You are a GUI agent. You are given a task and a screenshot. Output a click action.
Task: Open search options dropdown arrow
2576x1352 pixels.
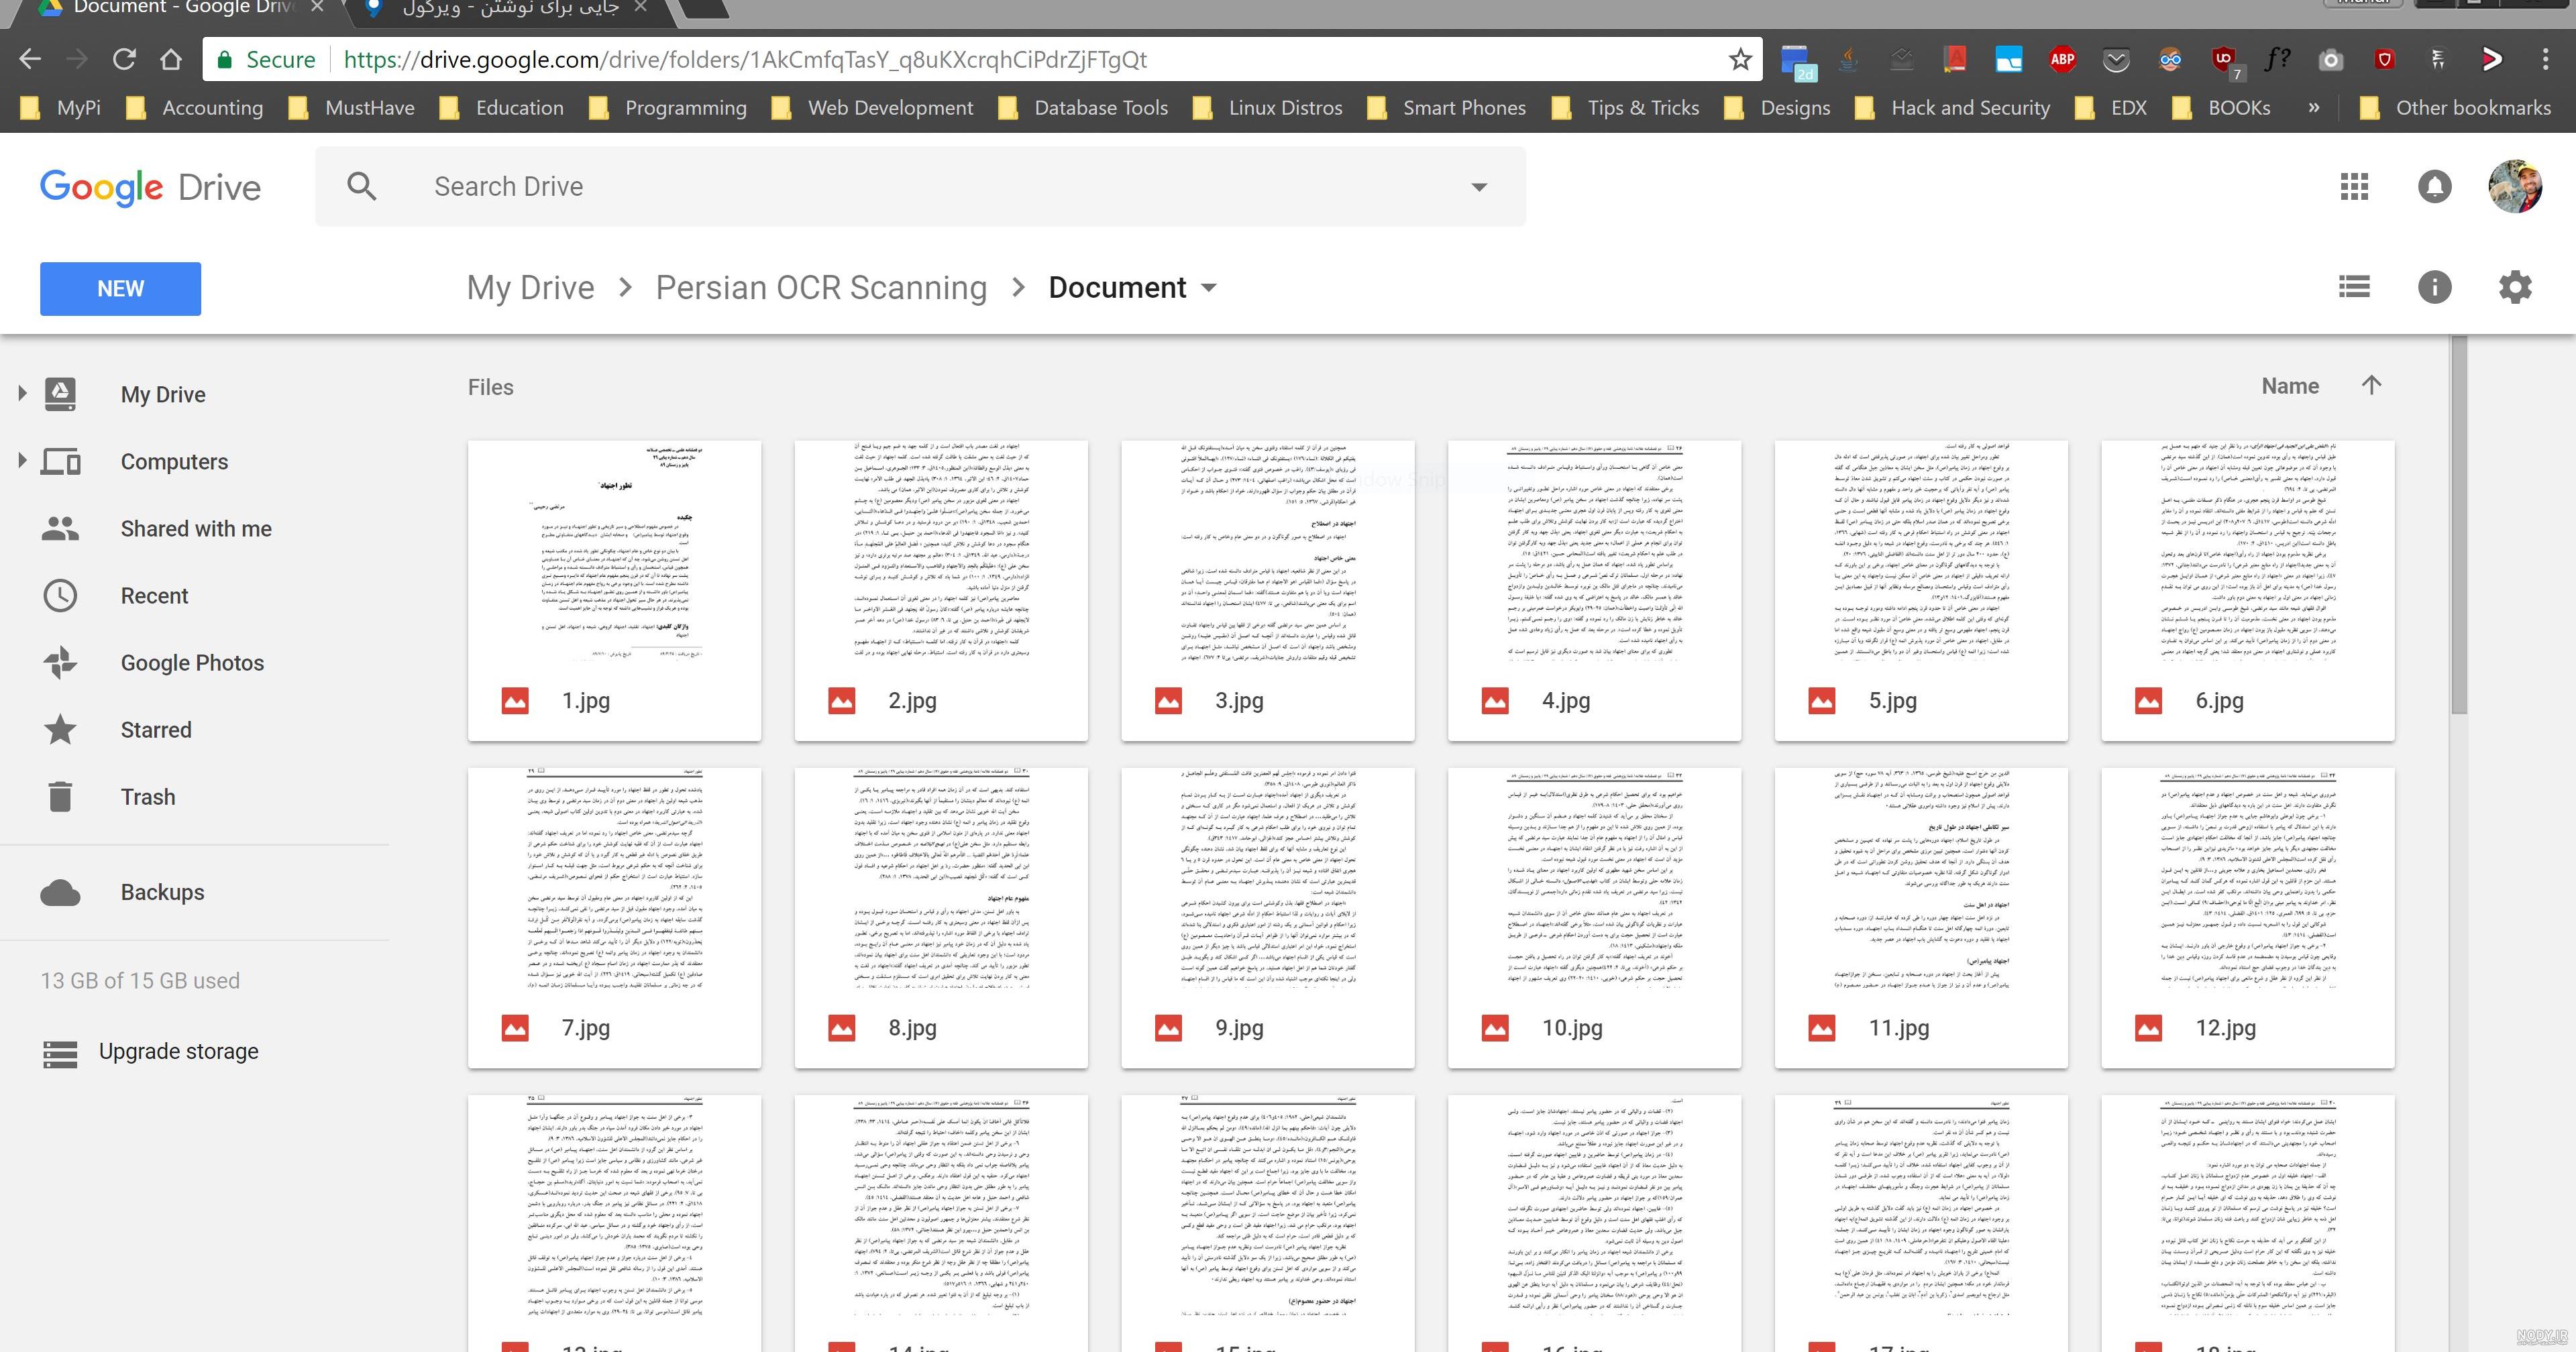[x=1479, y=187]
